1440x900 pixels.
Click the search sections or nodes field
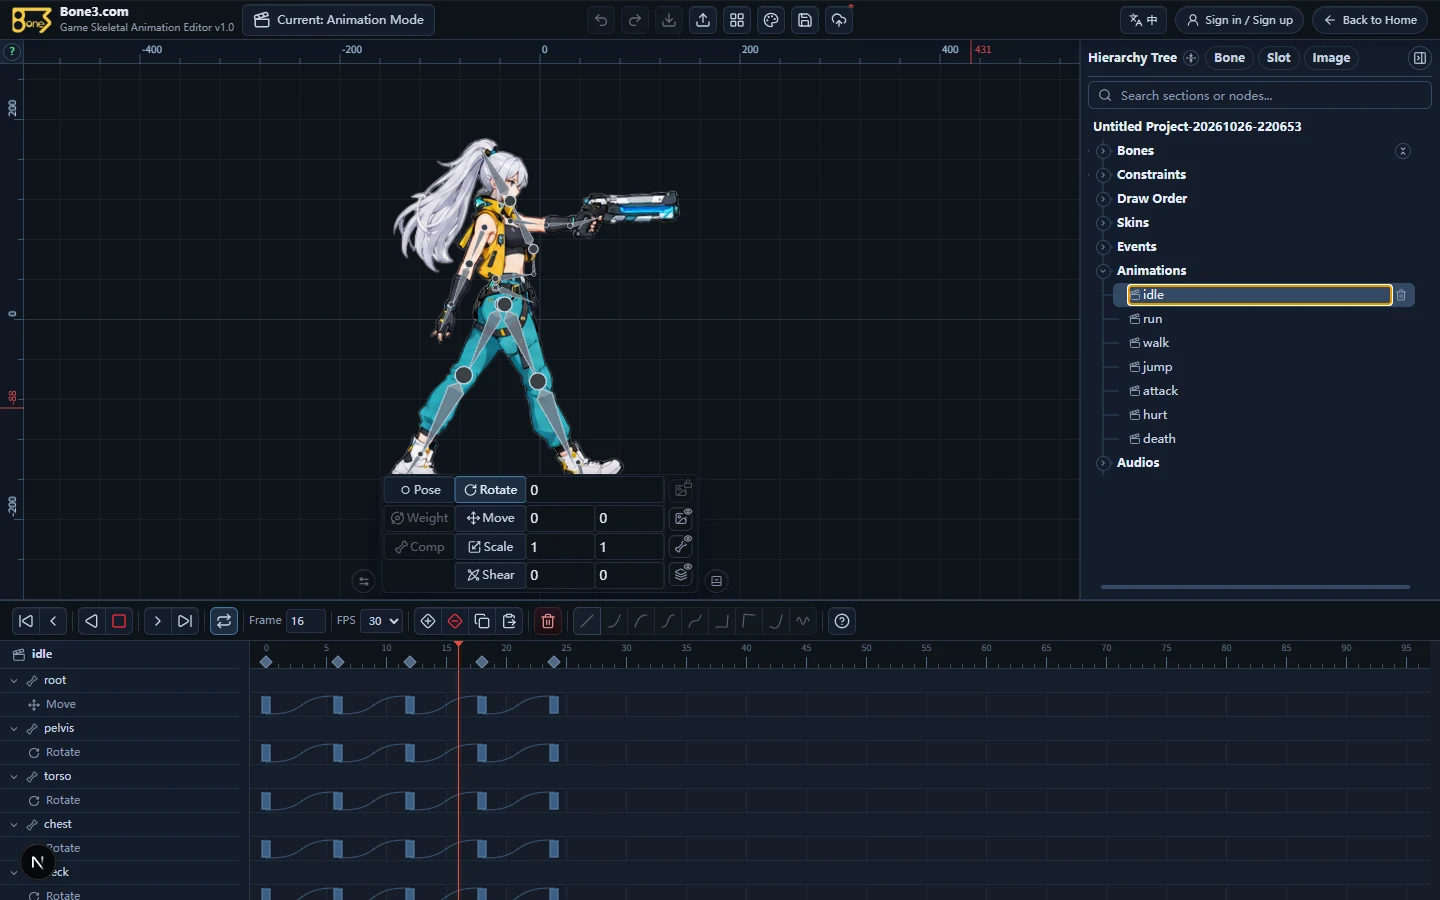point(1260,95)
